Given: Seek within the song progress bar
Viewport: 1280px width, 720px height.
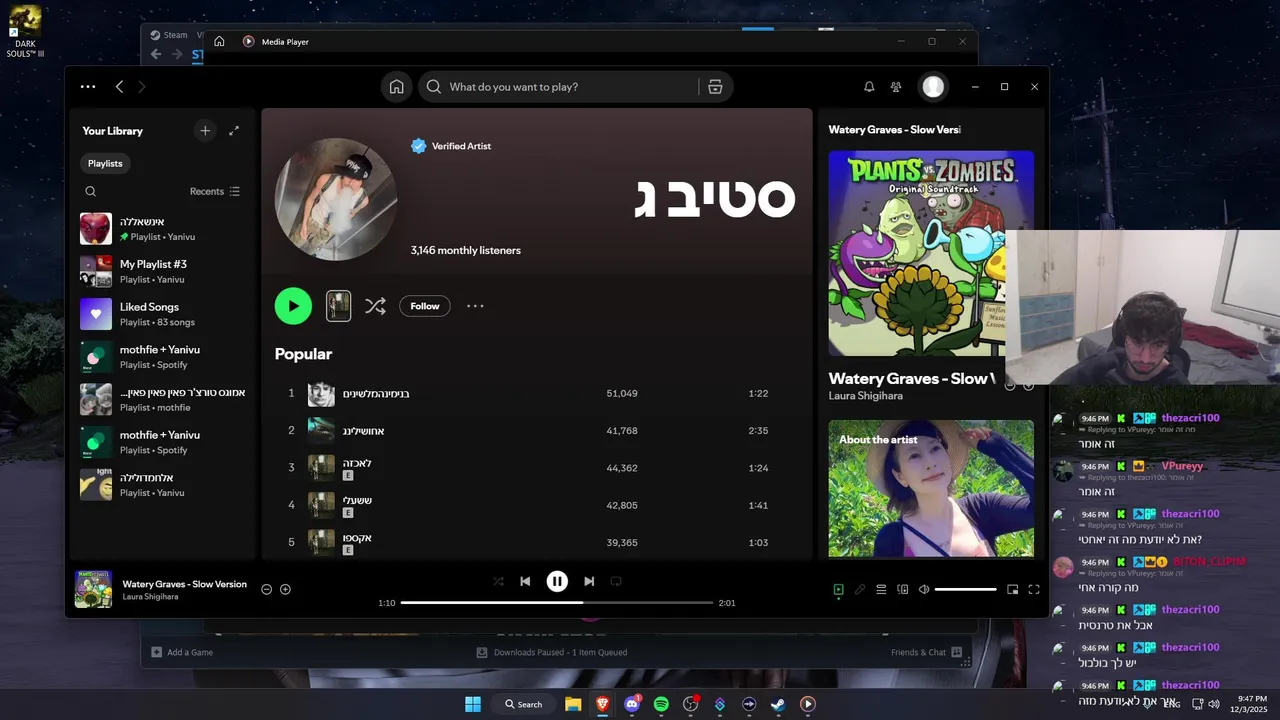Looking at the screenshot, I should tap(557, 603).
